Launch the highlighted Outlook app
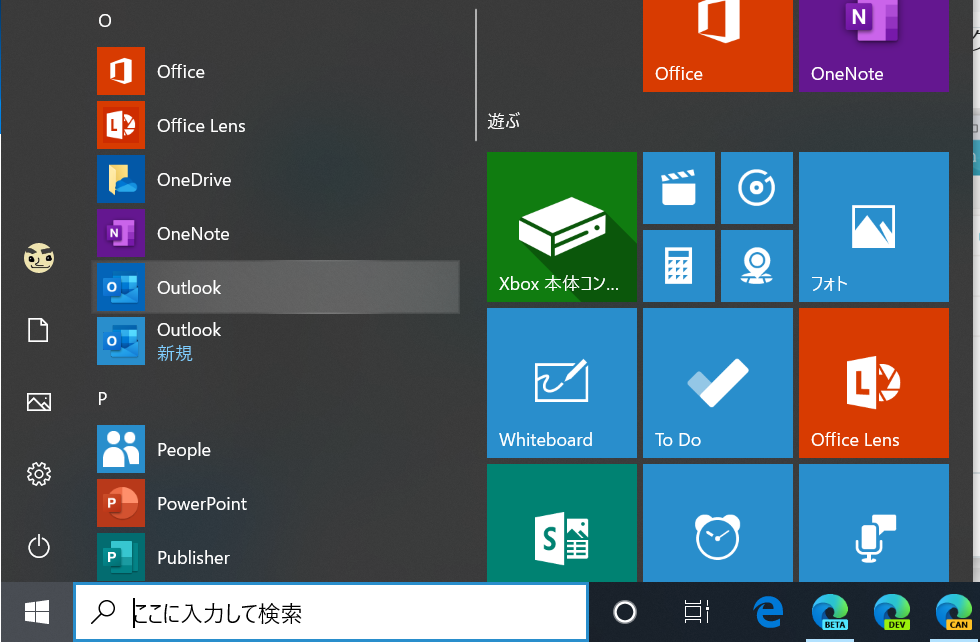 pyautogui.click(x=275, y=287)
